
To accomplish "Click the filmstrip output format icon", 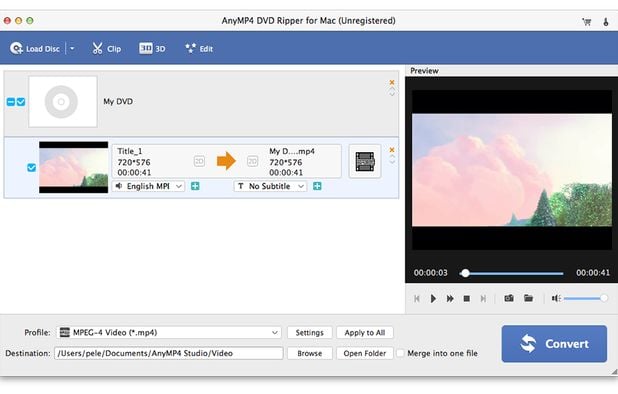I will point(365,162).
